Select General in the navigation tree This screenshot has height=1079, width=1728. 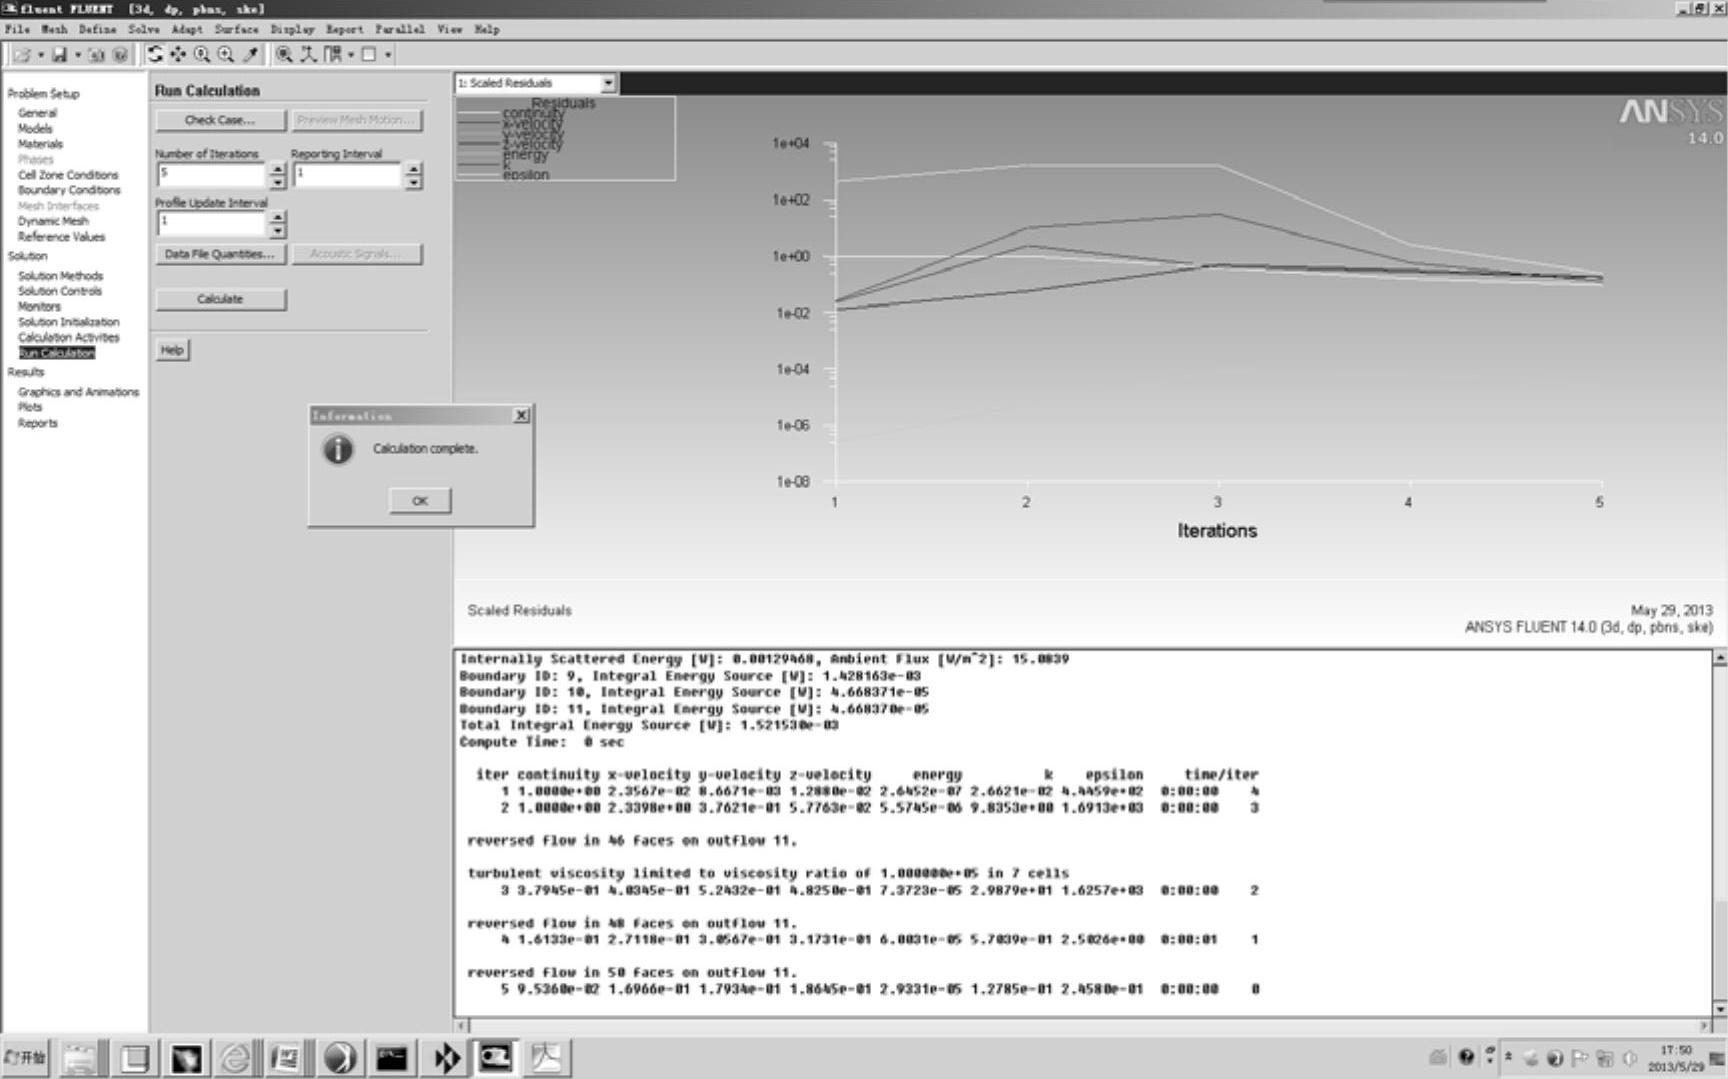(37, 113)
